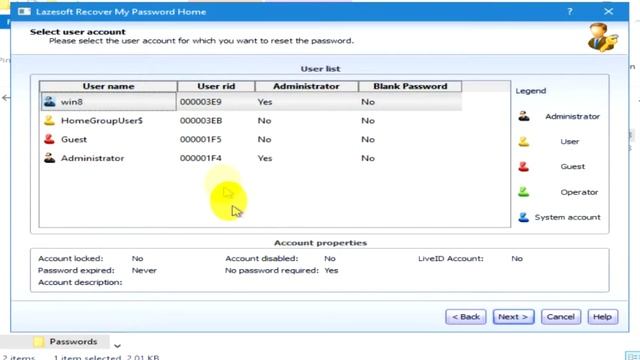Viewport: 640px width, 360px height.
Task: Close the Lazesoft Recover My Password window
Action: pos(609,11)
